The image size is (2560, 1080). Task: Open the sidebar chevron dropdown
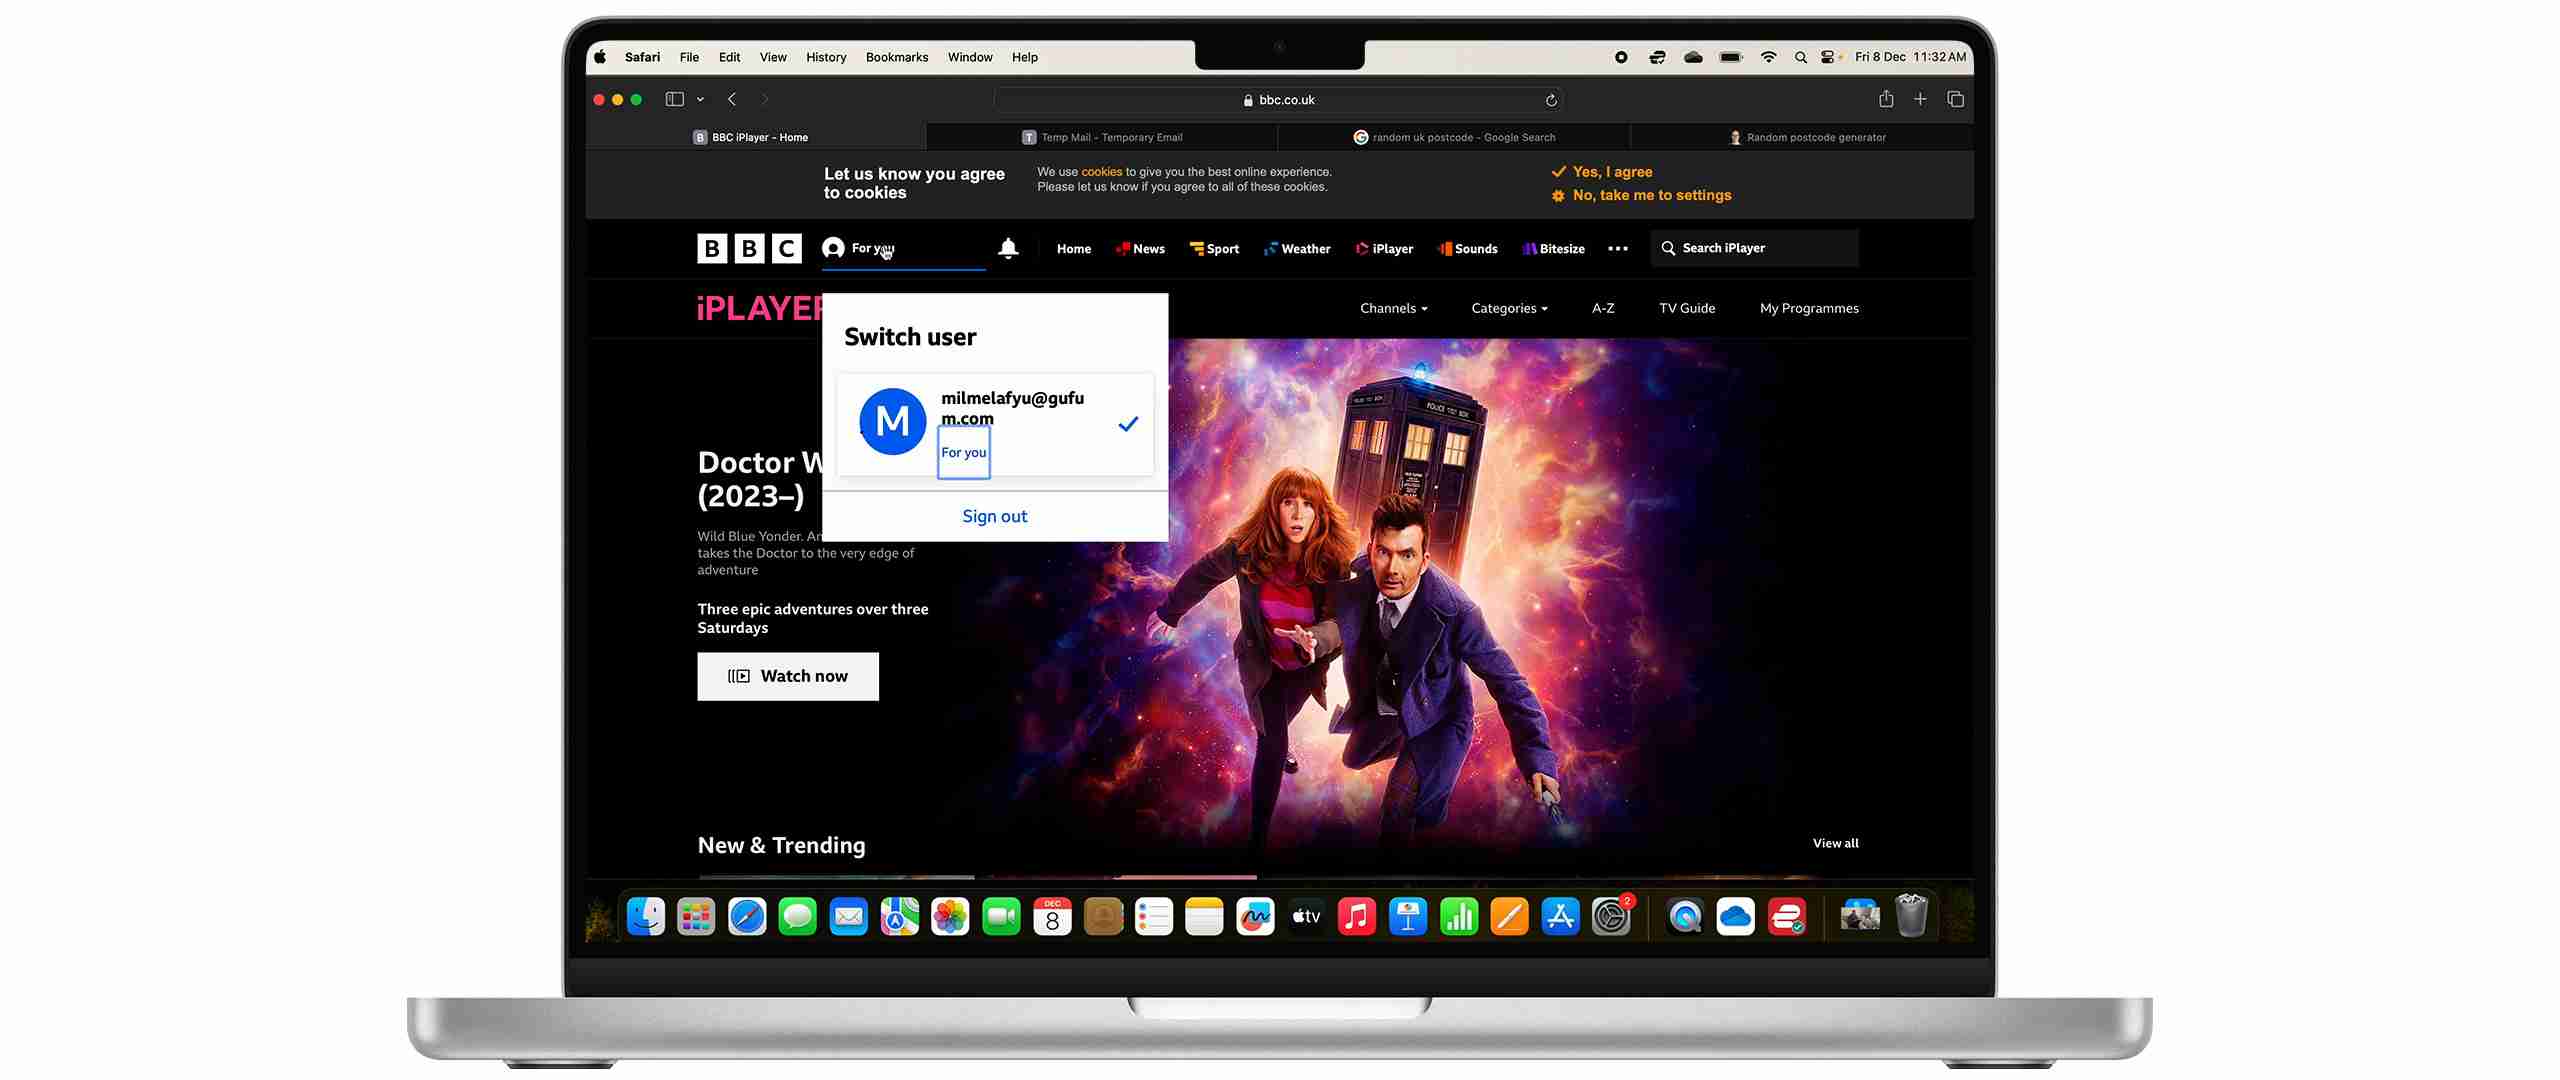coord(700,99)
